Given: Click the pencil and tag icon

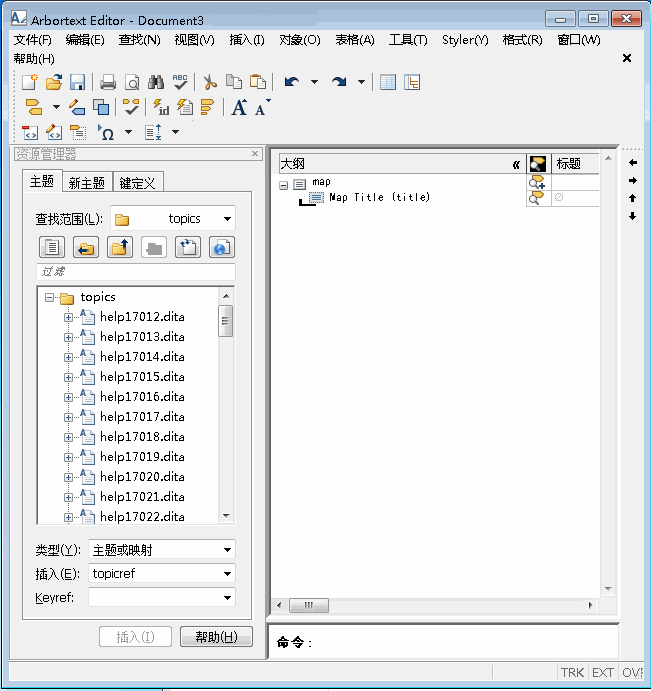Looking at the screenshot, I should [x=77, y=107].
